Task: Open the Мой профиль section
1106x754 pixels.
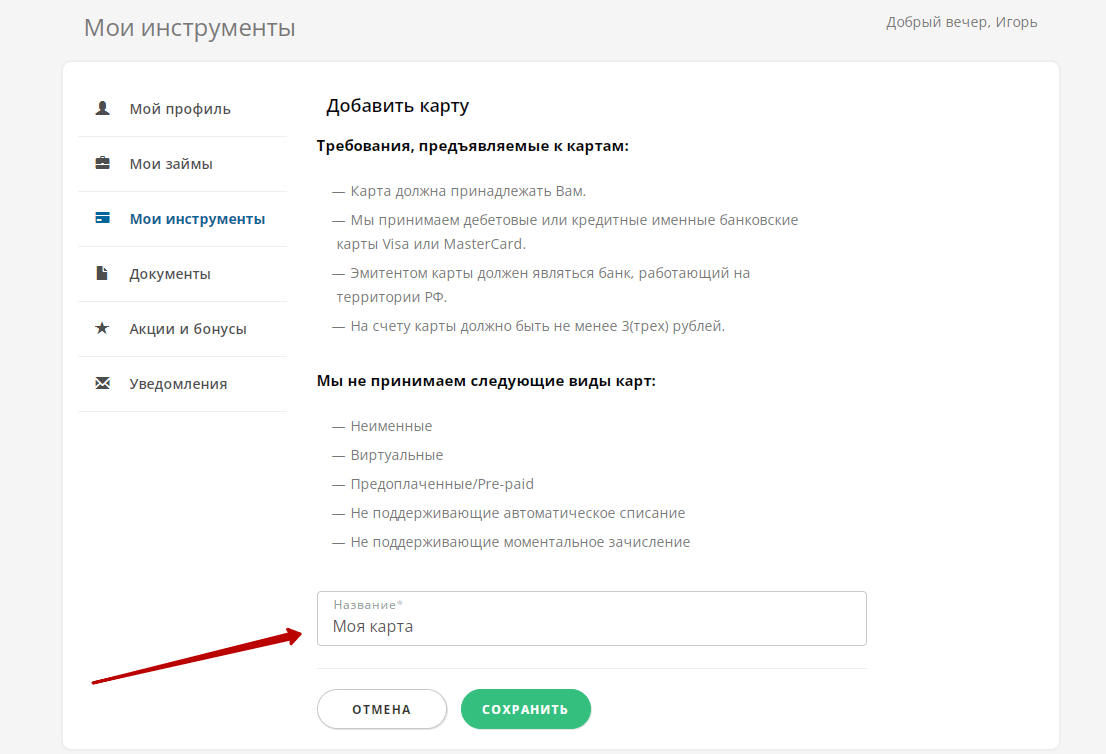Action: click(x=180, y=109)
